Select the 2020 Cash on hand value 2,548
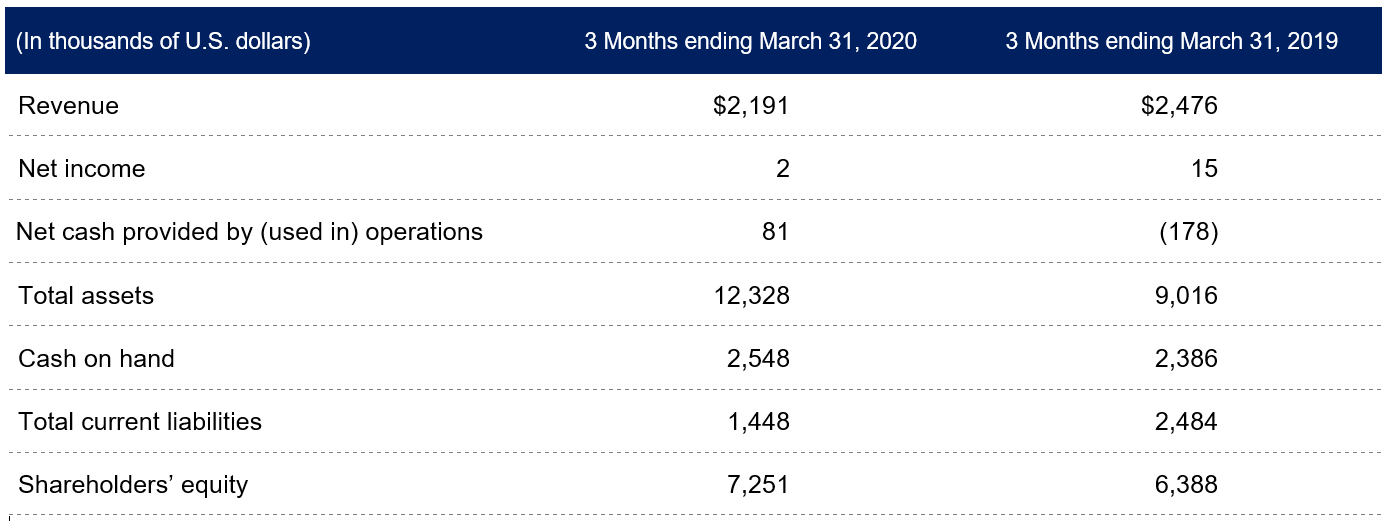The image size is (1390, 521). click(758, 358)
